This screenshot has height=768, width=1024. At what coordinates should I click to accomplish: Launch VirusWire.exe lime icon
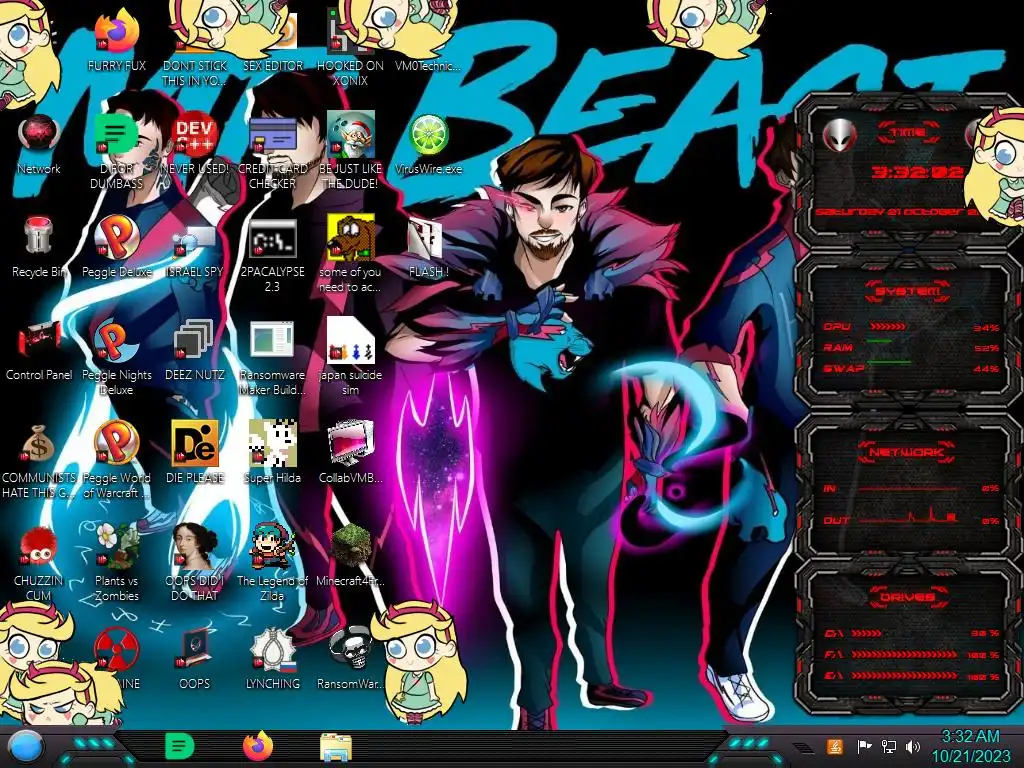(x=428, y=135)
